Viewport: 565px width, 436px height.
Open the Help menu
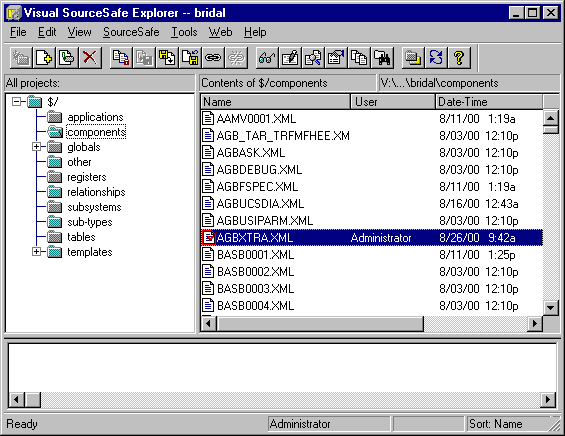255,32
